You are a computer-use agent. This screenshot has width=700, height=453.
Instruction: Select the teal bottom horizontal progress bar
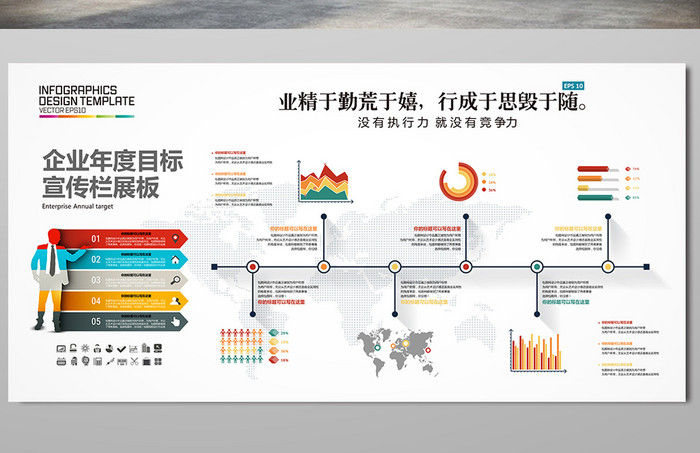coord(598,198)
